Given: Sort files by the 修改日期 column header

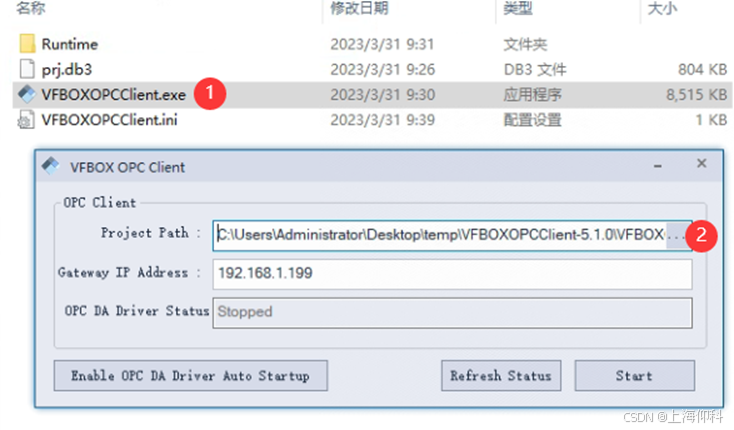Looking at the screenshot, I should (x=359, y=9).
